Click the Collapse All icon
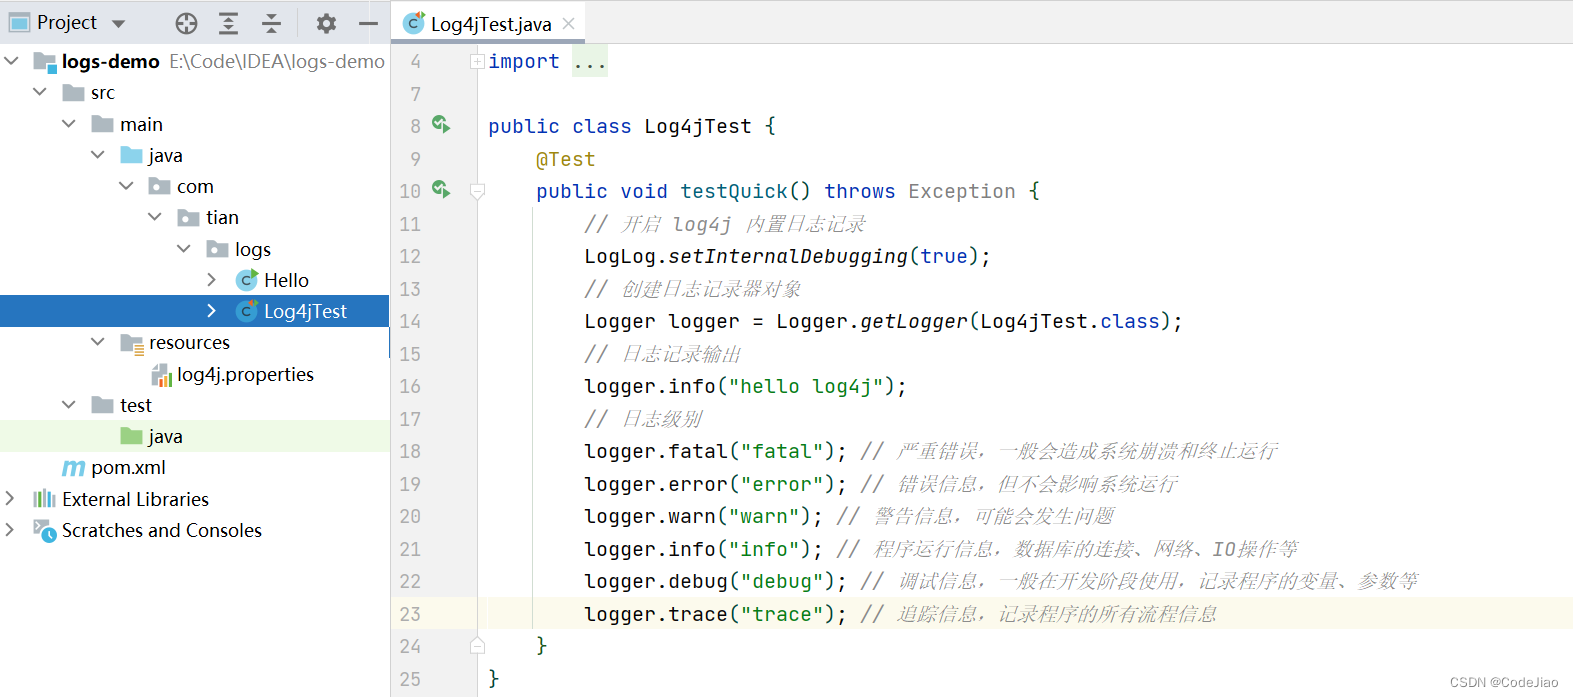 point(271,23)
